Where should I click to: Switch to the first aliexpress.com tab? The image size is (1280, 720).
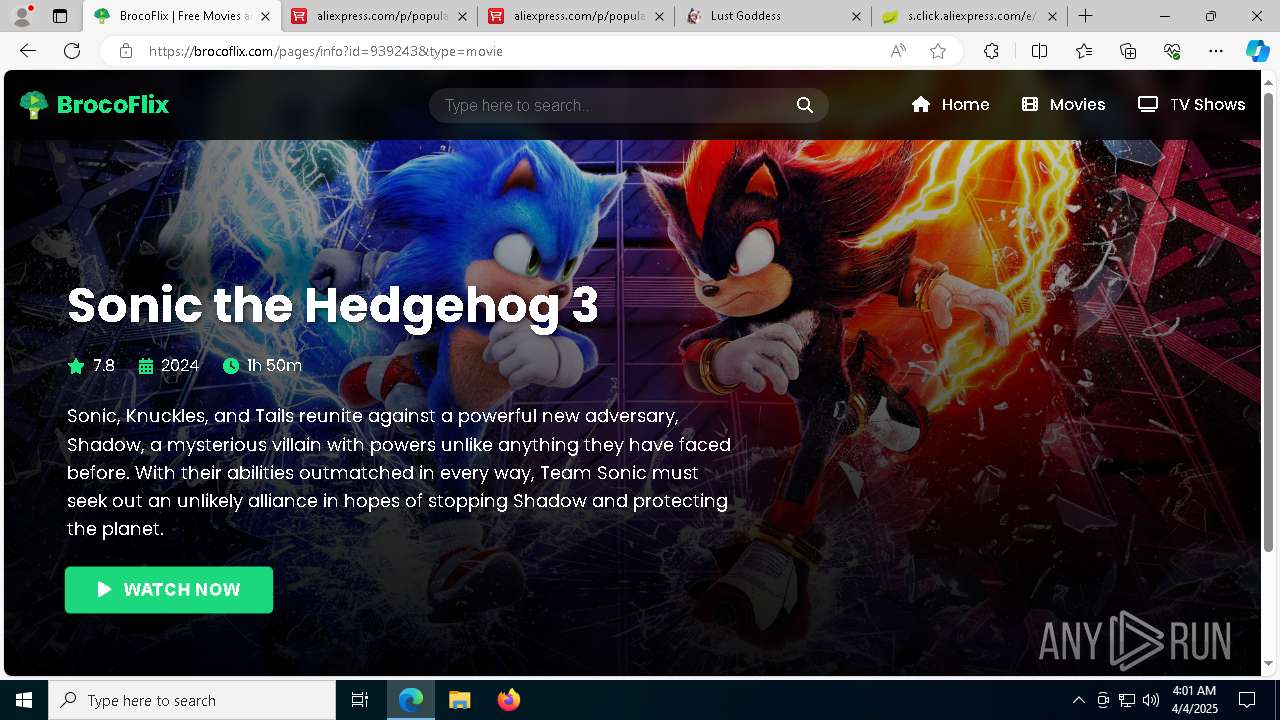click(x=380, y=16)
